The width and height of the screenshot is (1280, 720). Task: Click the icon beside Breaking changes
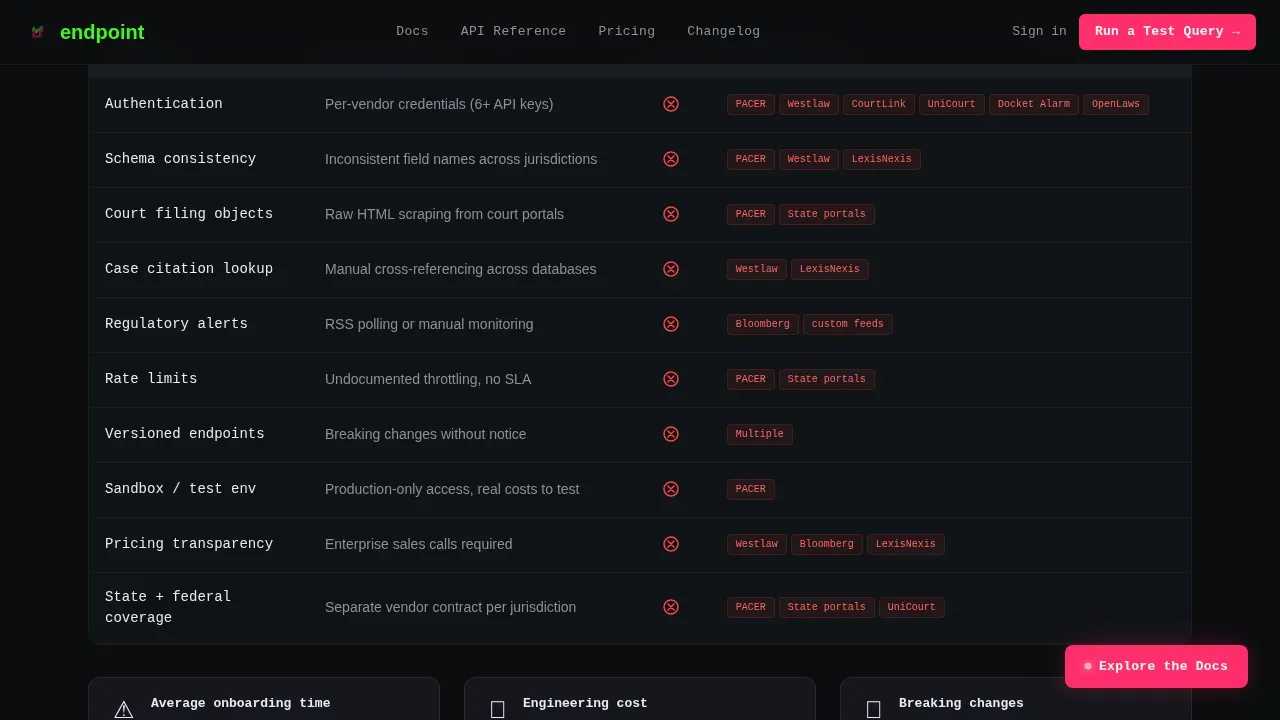pos(874,710)
